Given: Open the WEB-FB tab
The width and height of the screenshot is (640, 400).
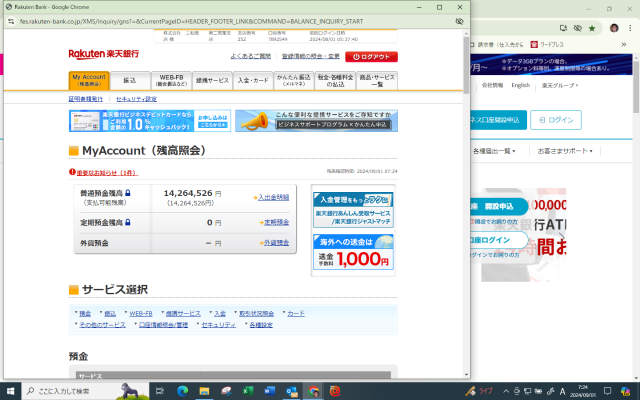Looking at the screenshot, I should pyautogui.click(x=171, y=80).
